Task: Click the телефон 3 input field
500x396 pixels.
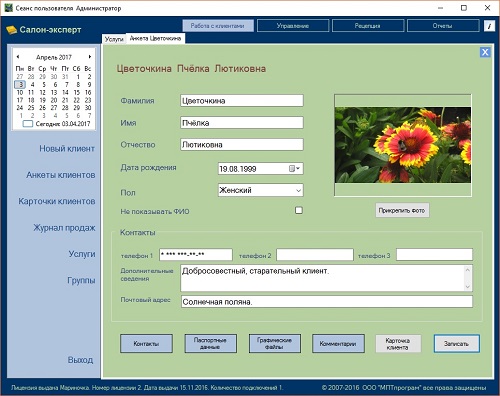Action: click(434, 255)
